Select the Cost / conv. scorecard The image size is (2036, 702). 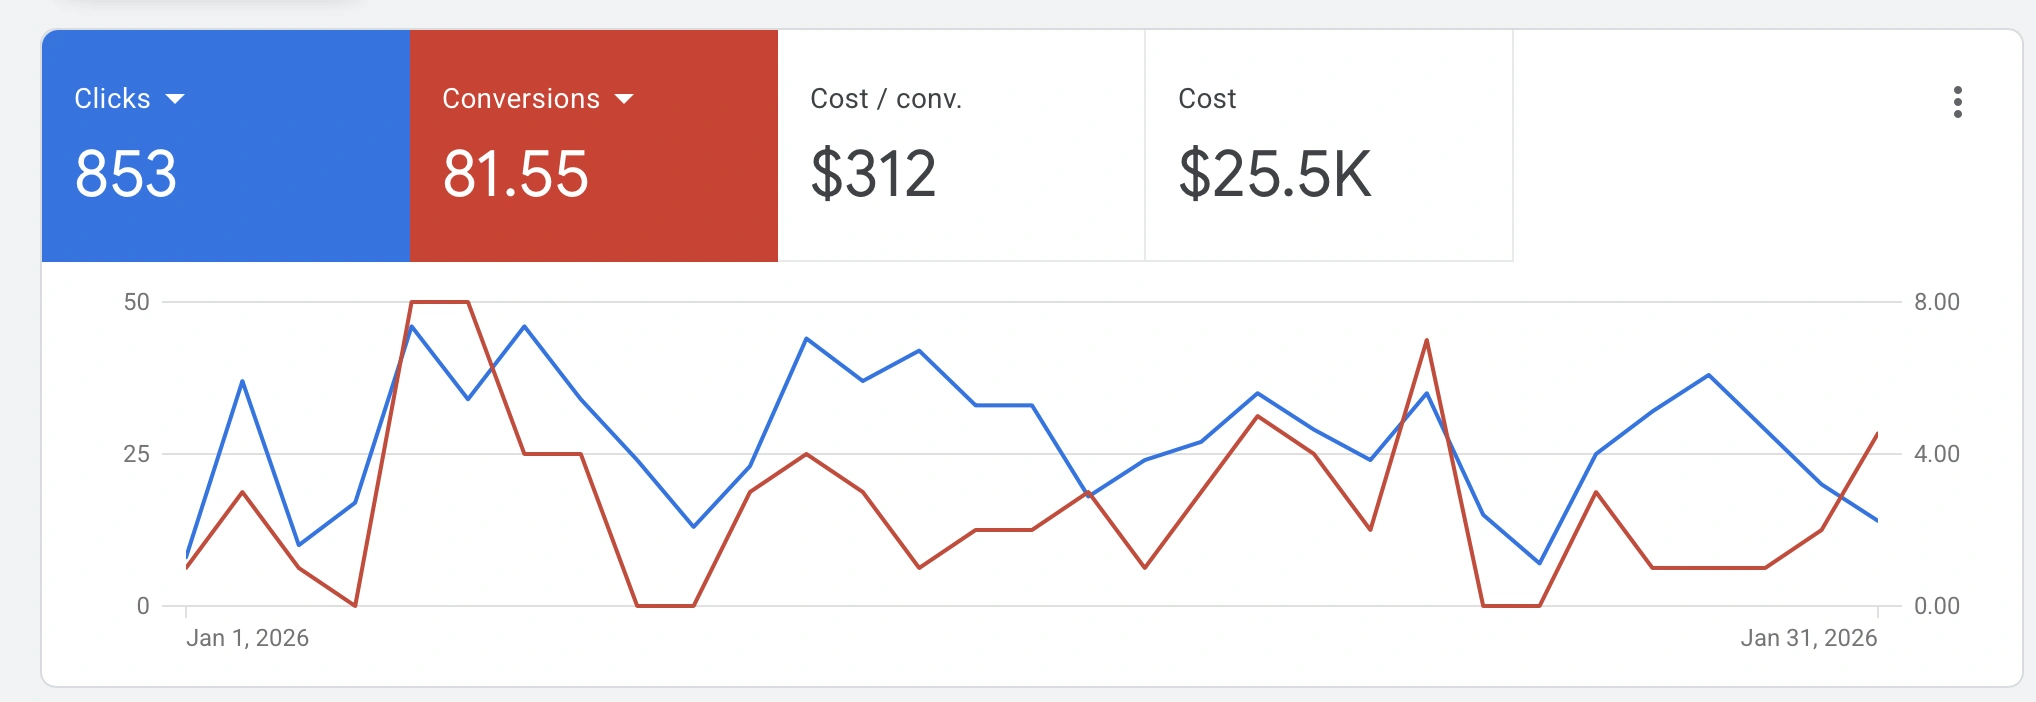(961, 146)
